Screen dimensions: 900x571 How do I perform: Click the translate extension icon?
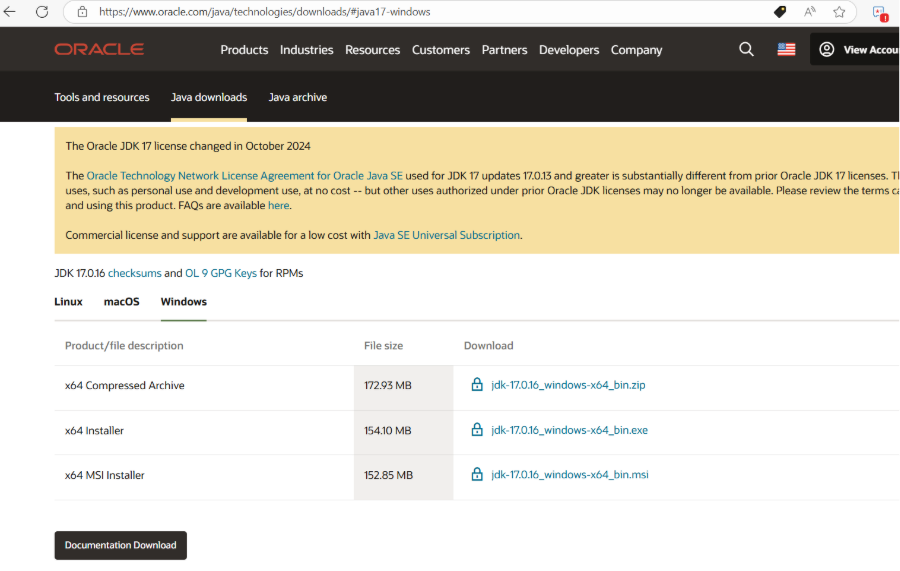coord(880,12)
